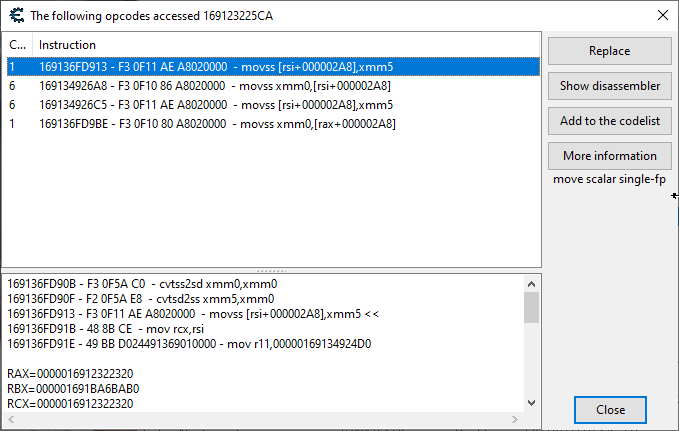Select the row at address 169136FD9BE
This screenshot has width=679, height=431.
point(273,124)
